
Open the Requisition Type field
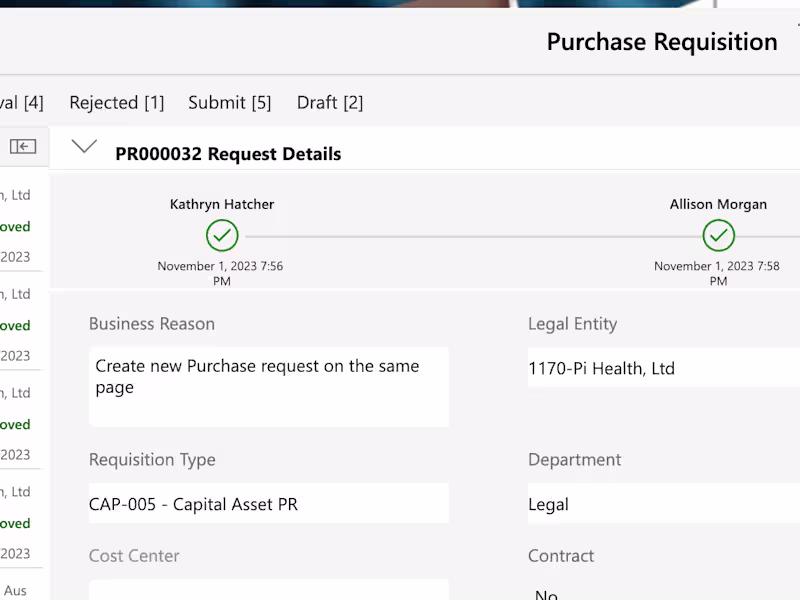[268, 504]
